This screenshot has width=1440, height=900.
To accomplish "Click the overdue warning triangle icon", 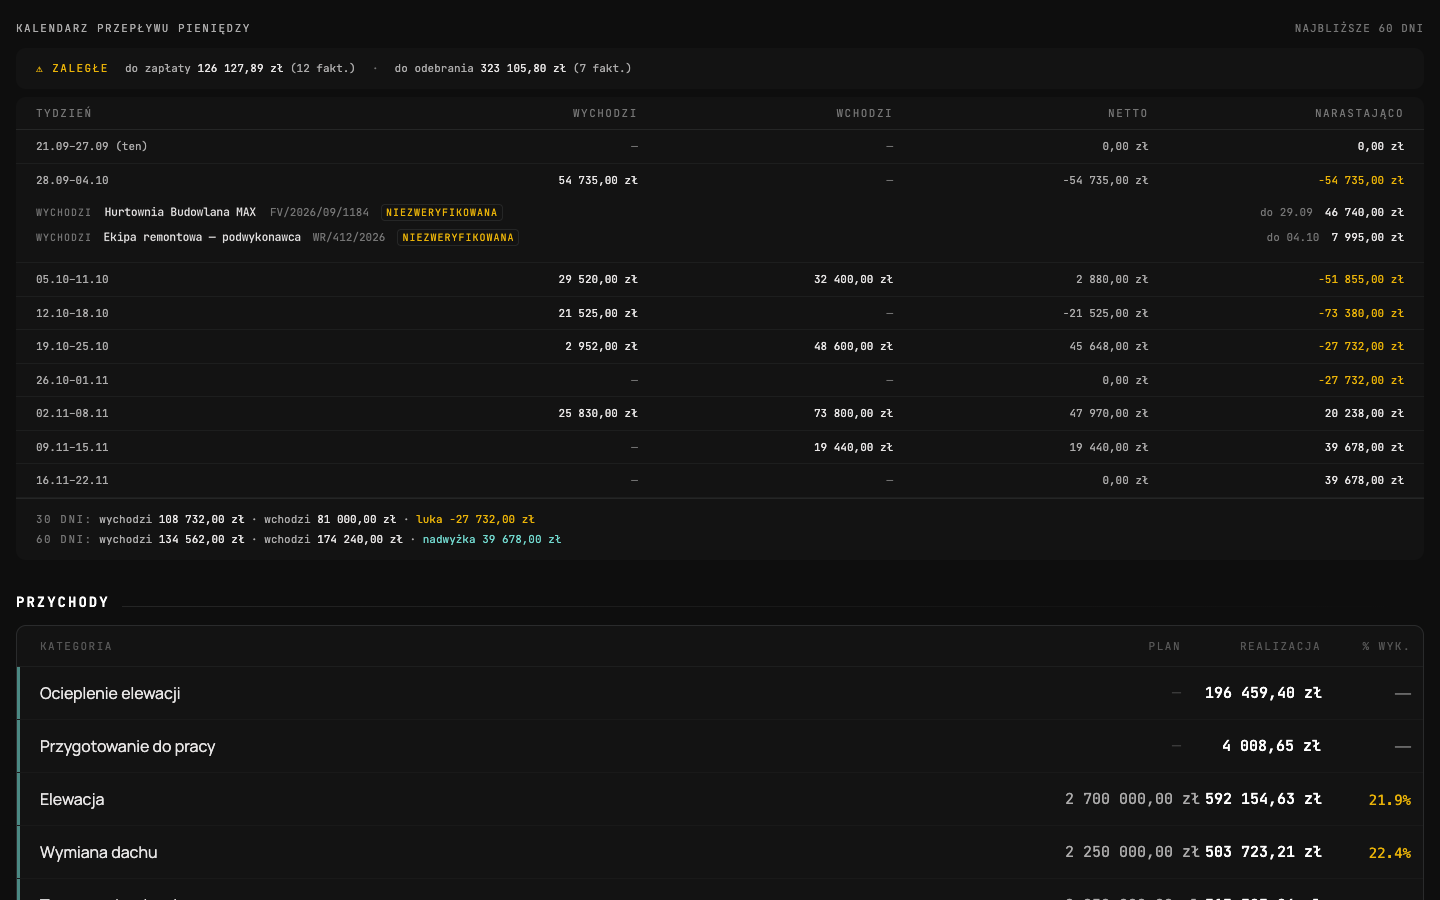I will (40, 69).
